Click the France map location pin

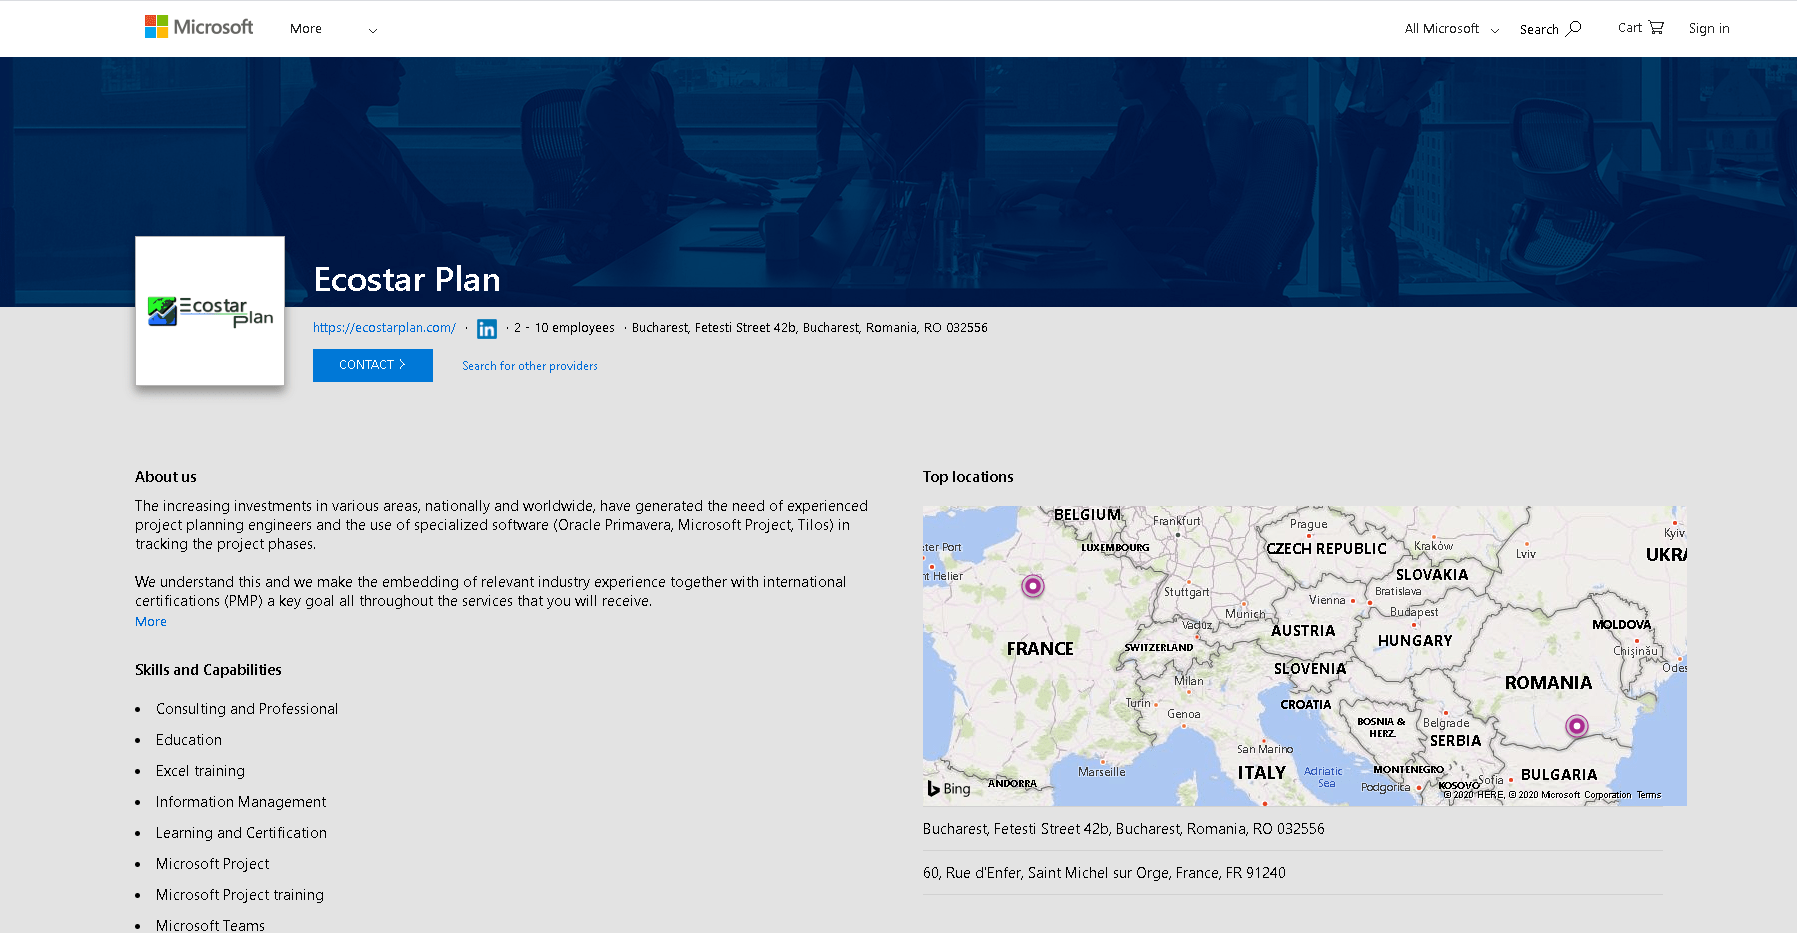coord(1033,586)
